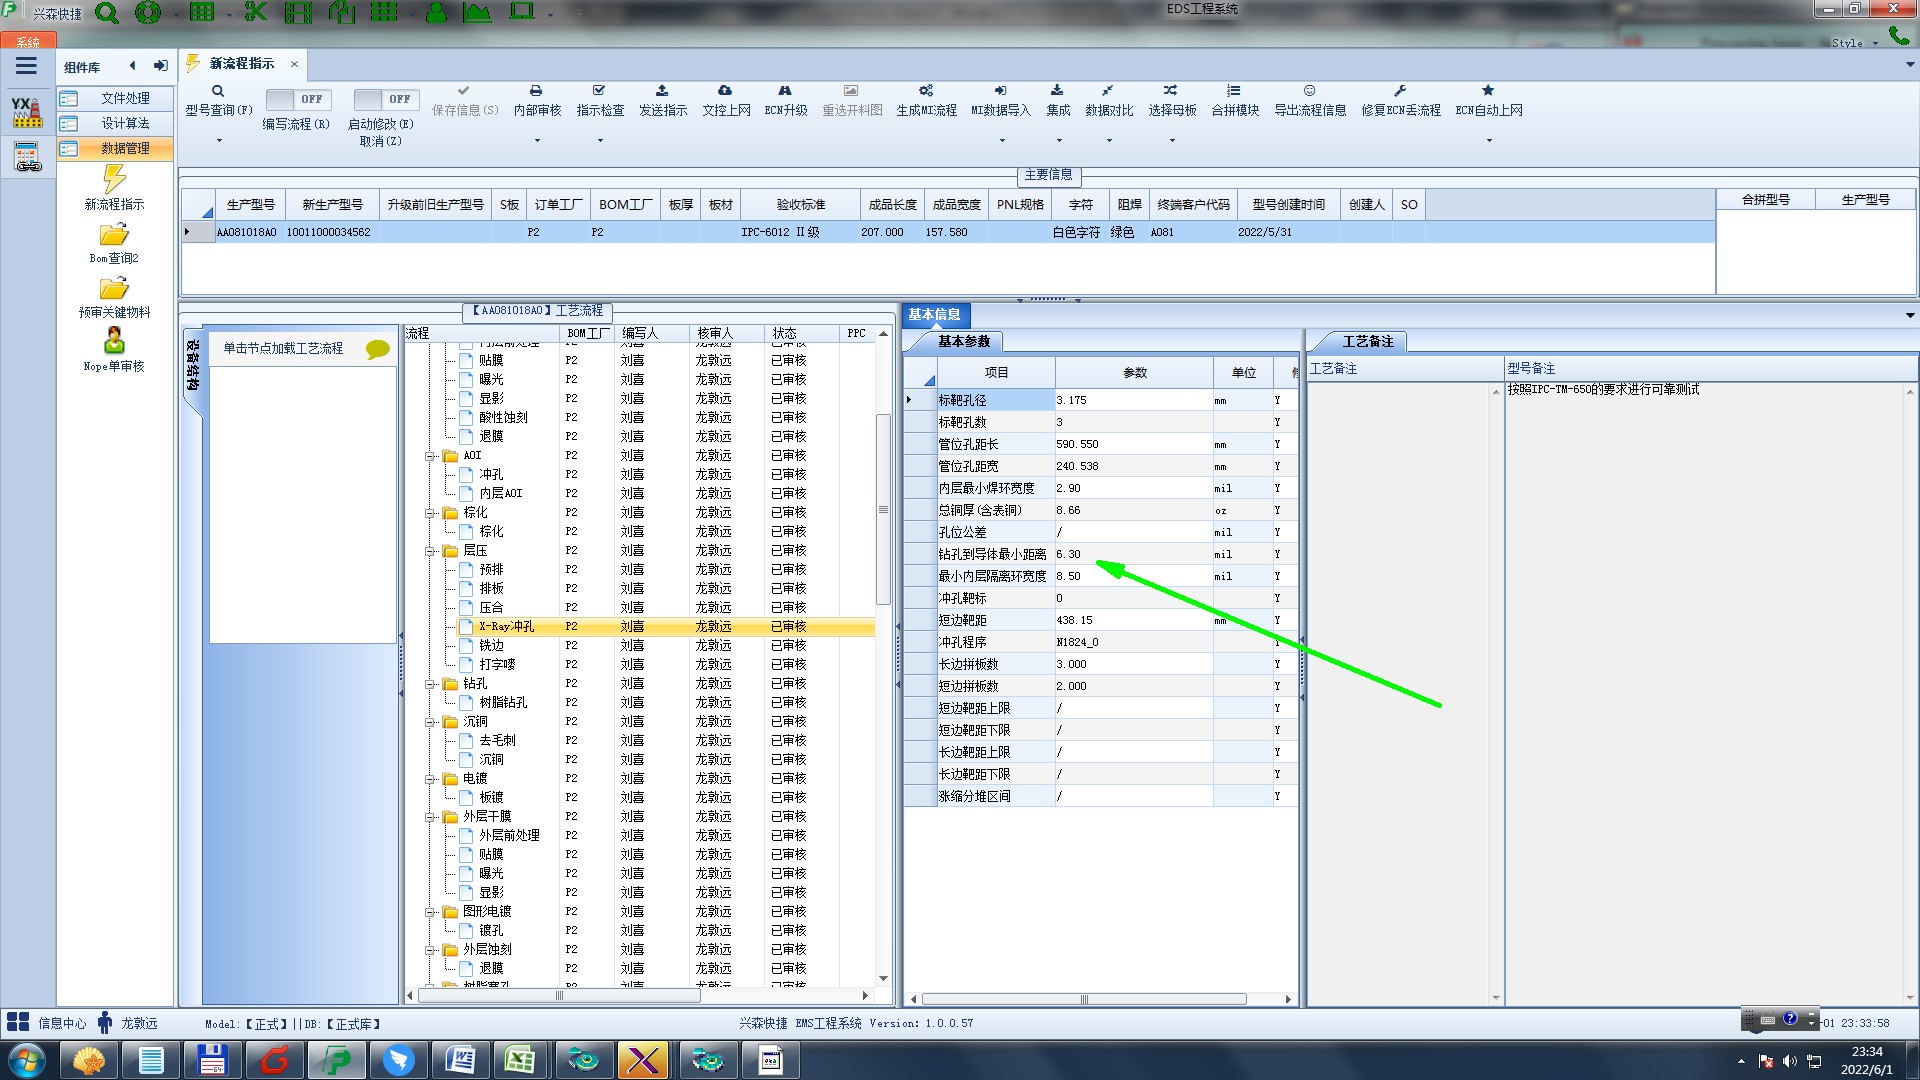
Task: Select the 工艺备注 tab
Action: (x=1366, y=342)
